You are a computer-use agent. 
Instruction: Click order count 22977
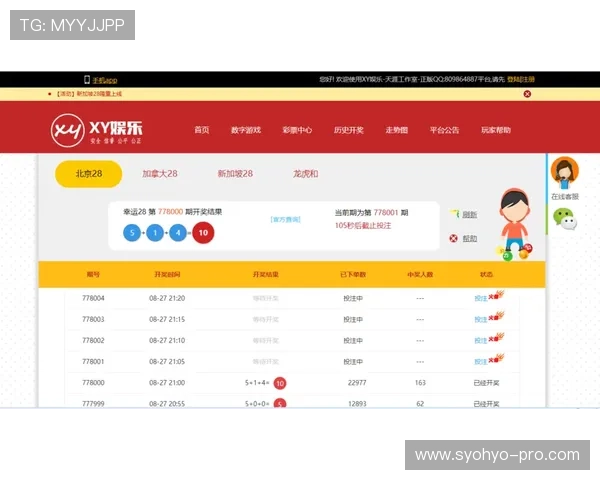tap(357, 383)
